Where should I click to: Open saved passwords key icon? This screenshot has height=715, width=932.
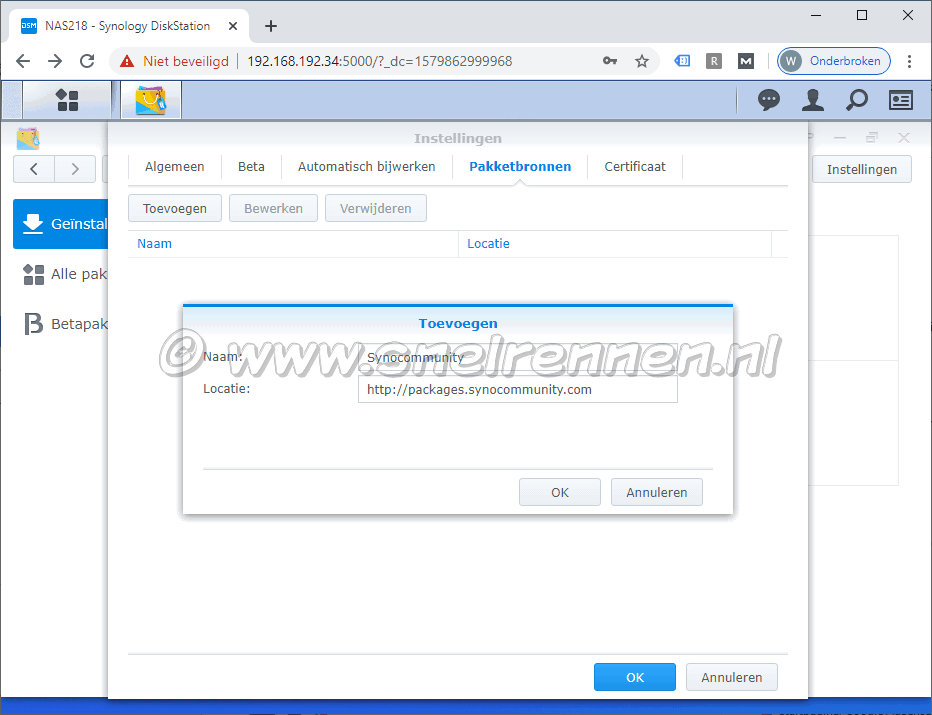pos(610,61)
